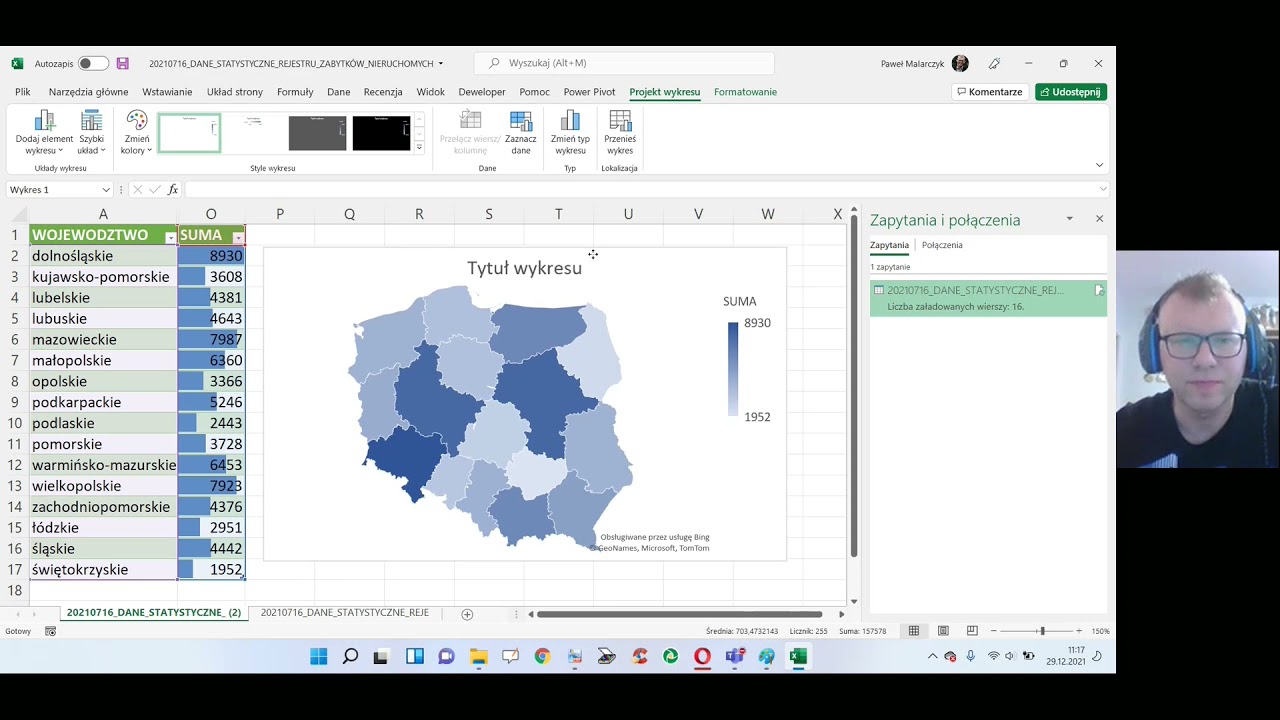
Task: Switch to Formatowanie tab
Action: 745,92
